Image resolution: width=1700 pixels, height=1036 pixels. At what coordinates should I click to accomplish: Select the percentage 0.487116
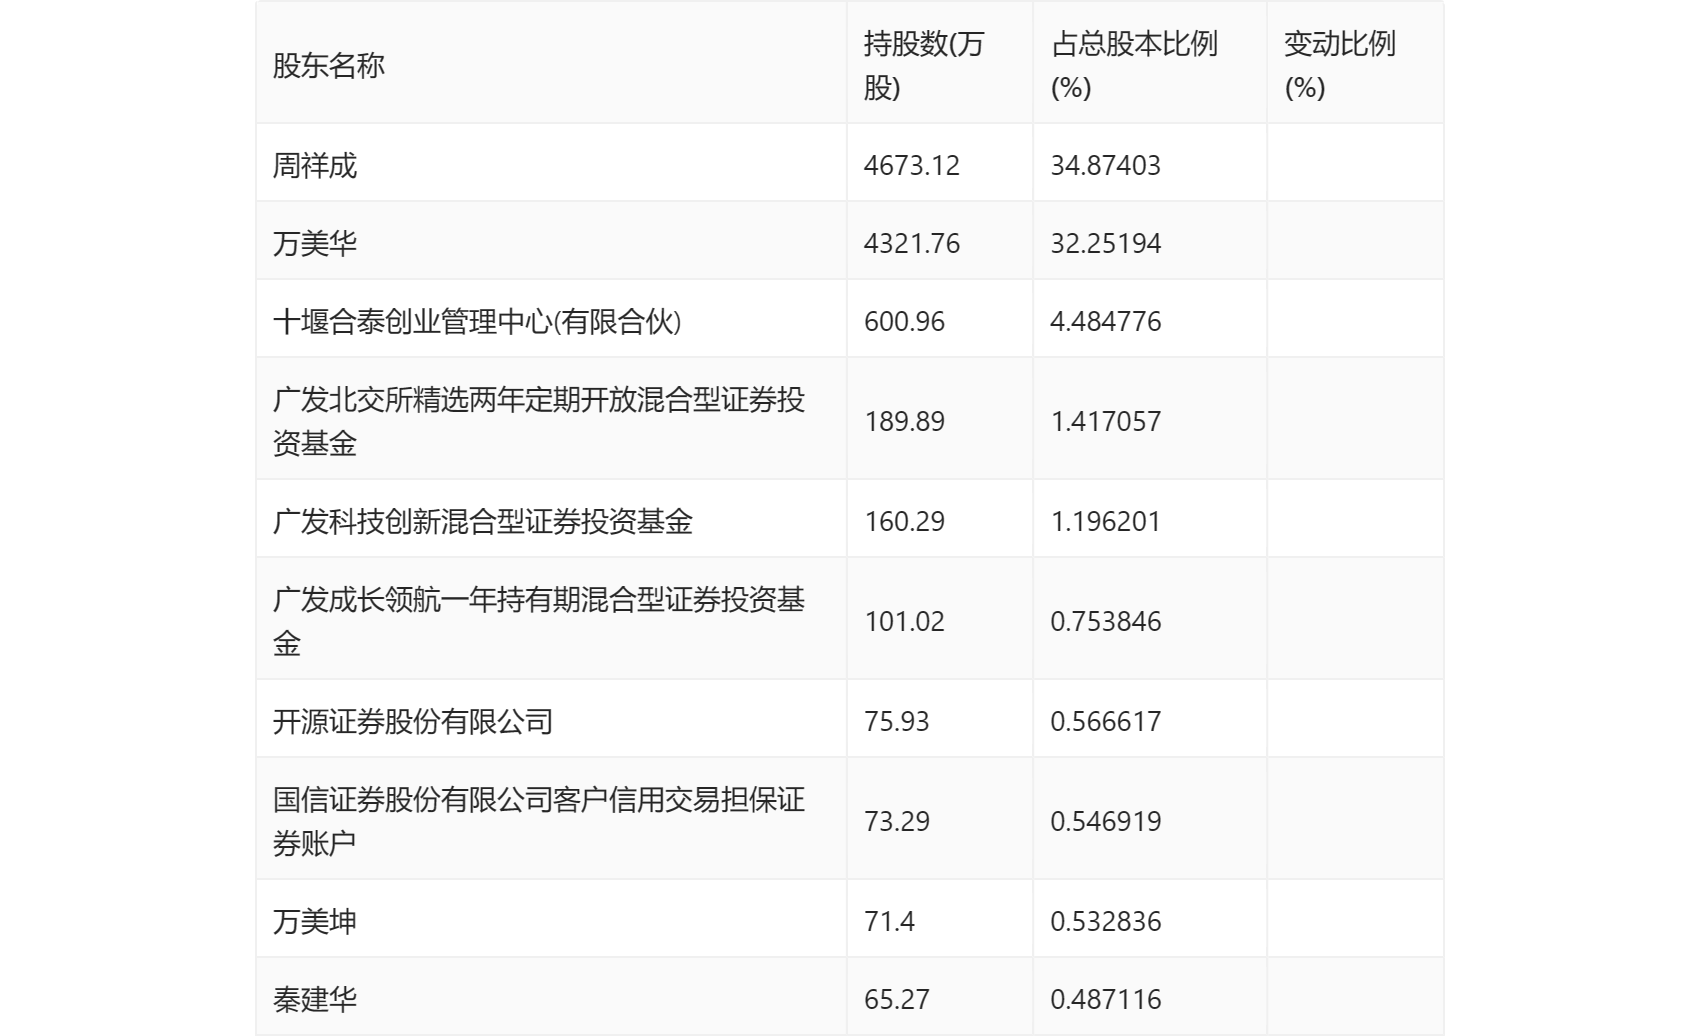click(1106, 999)
